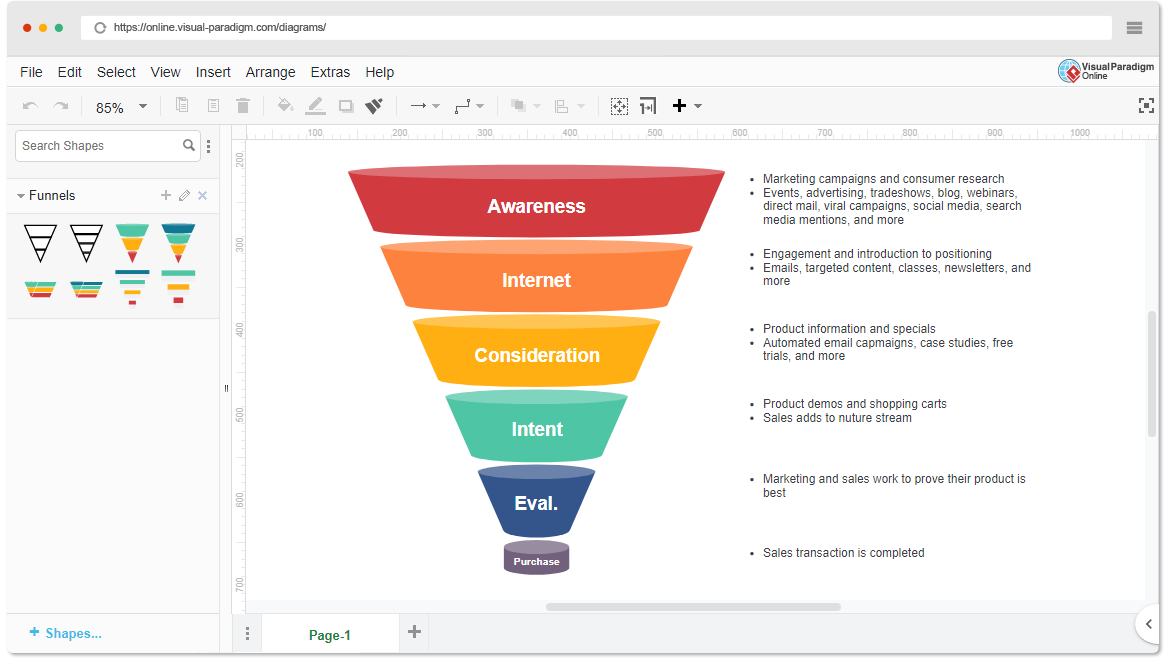Click the Delete trash icon
The height and width of the screenshot is (665, 1170).
pos(243,105)
